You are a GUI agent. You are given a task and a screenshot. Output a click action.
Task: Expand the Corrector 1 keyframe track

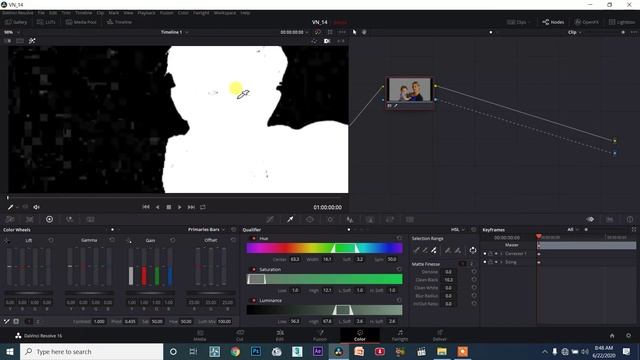tap(502, 254)
